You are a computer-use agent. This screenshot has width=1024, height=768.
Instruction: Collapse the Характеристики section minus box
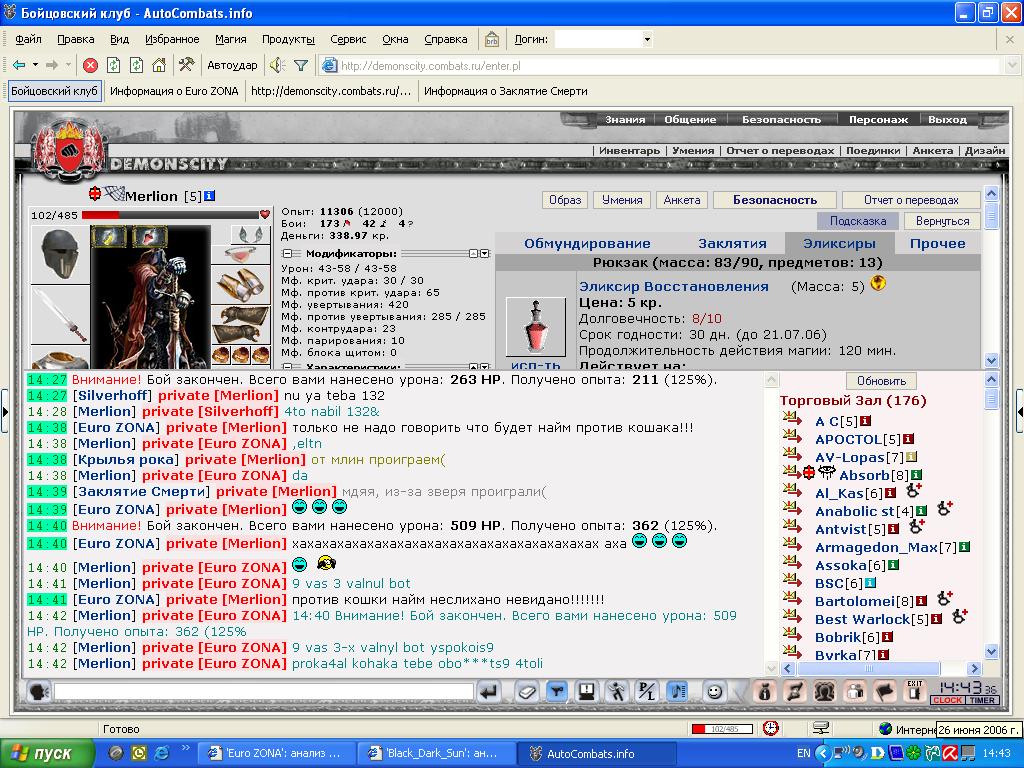(x=287, y=367)
